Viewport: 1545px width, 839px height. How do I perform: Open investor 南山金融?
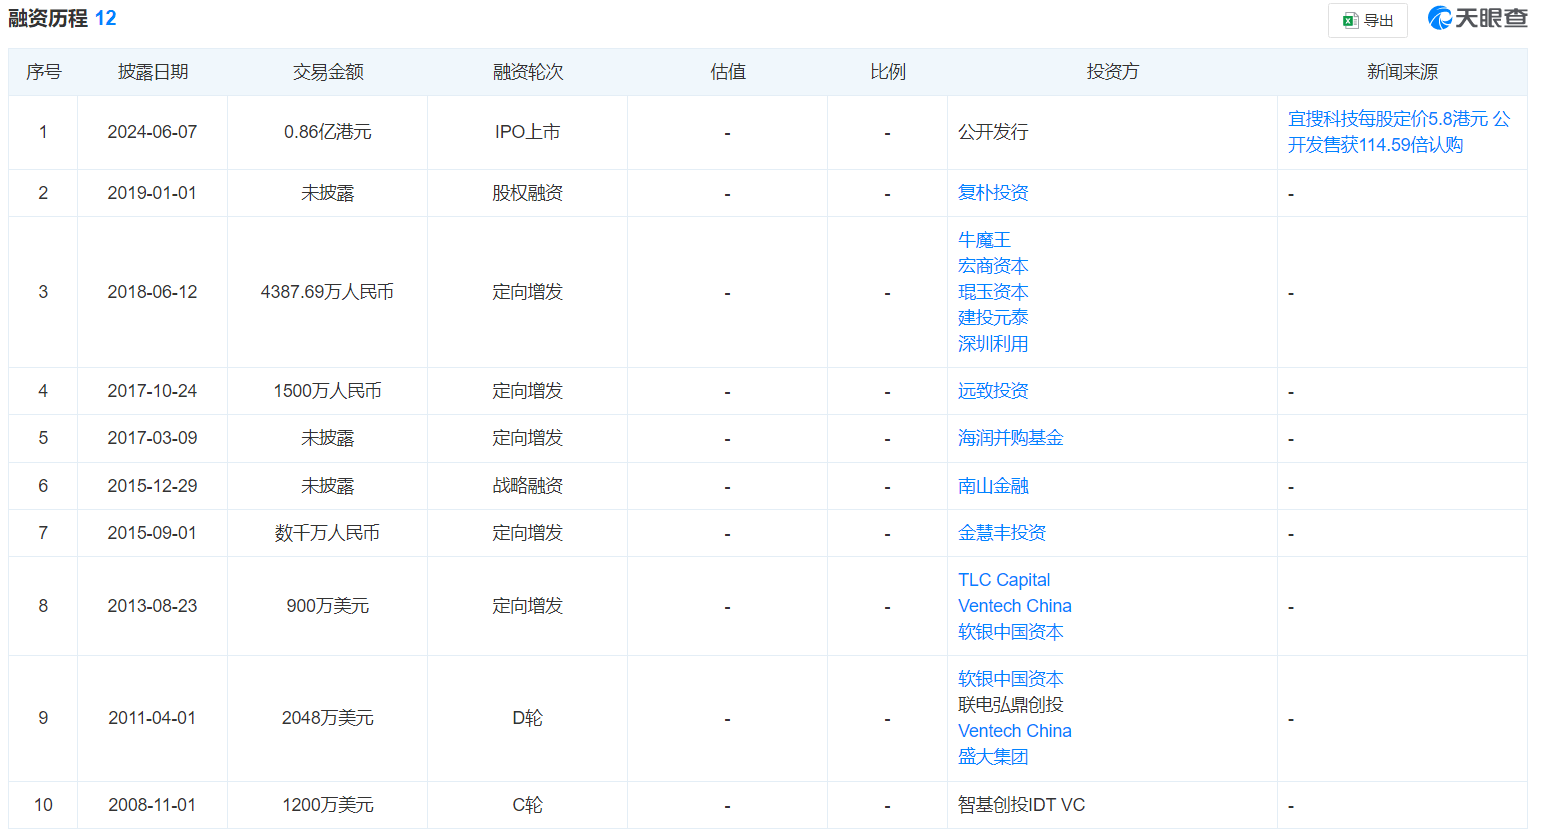(993, 486)
